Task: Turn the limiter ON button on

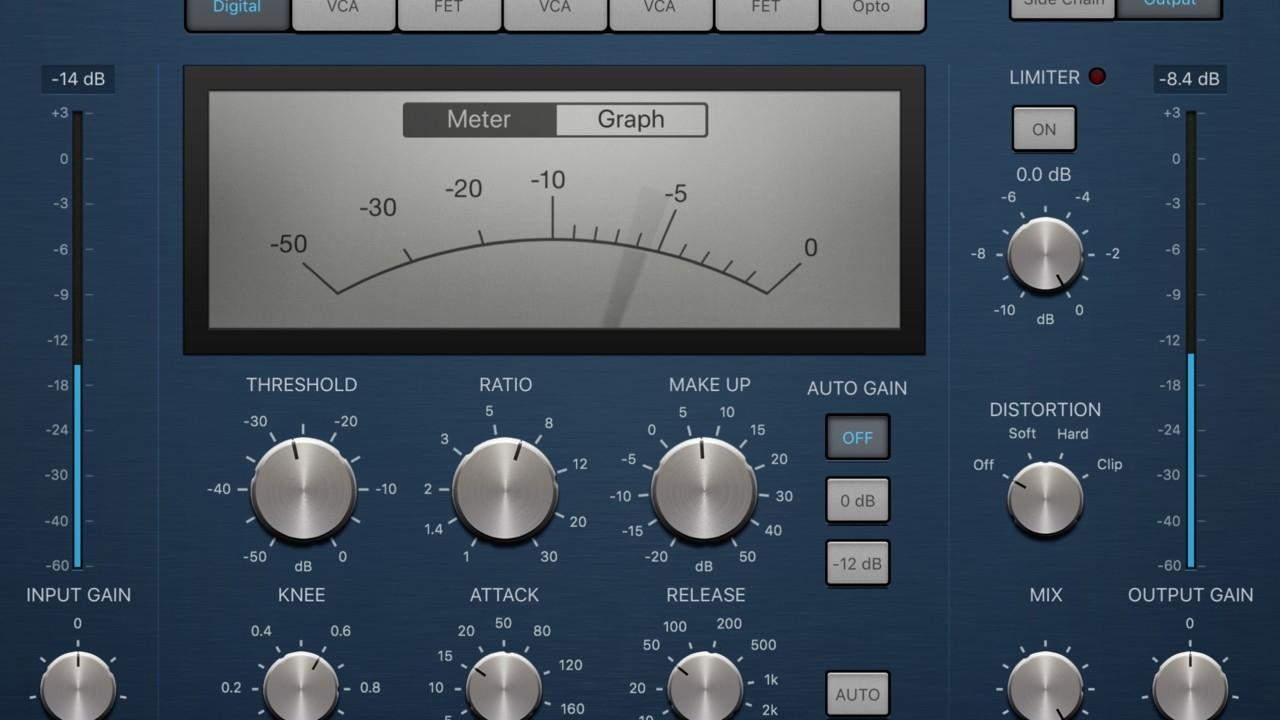Action: click(x=1044, y=129)
